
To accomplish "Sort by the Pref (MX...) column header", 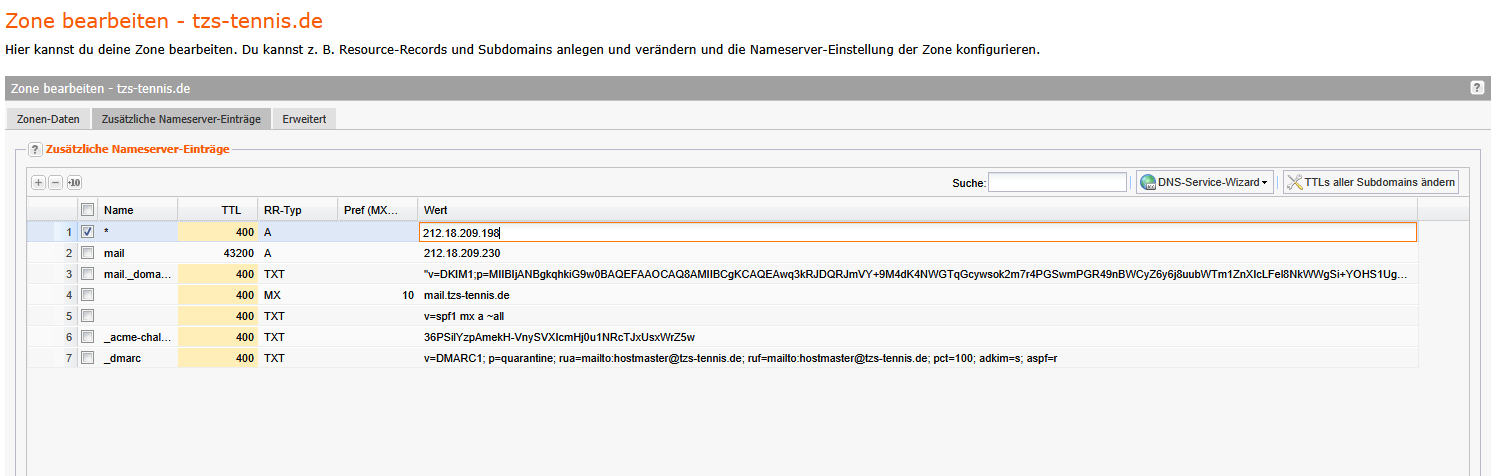I will click(x=378, y=210).
